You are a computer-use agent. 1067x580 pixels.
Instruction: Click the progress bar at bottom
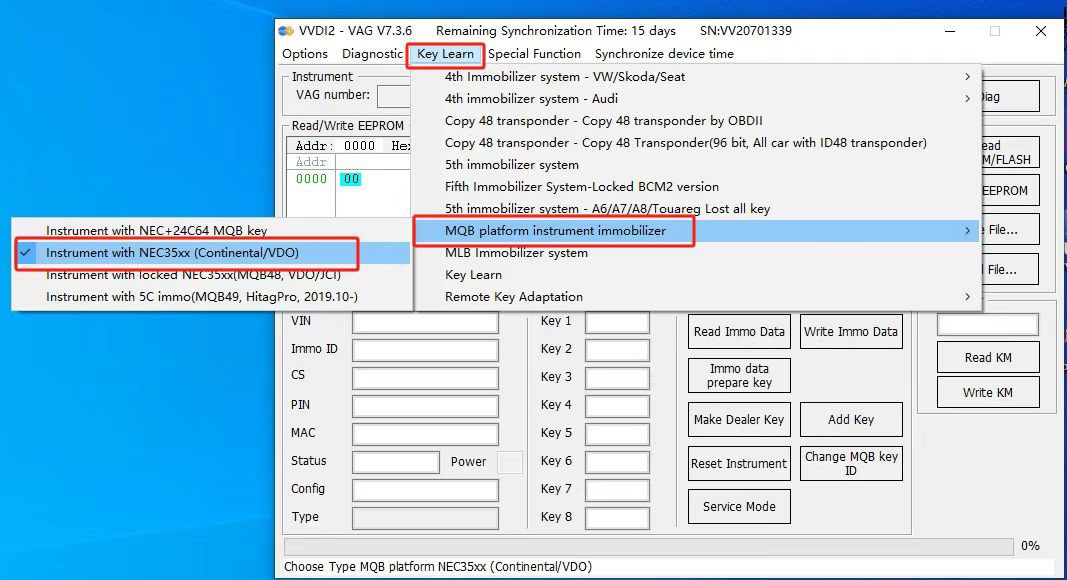pos(648,547)
